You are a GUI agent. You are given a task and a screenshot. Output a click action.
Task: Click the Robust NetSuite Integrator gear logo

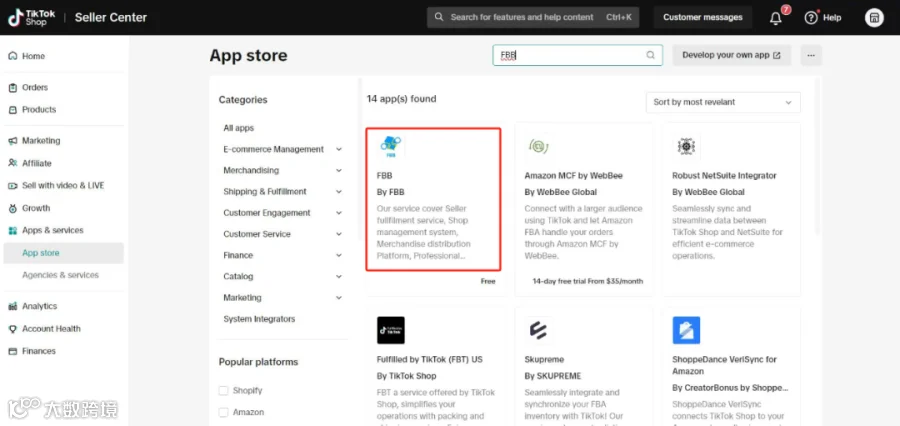coord(686,146)
